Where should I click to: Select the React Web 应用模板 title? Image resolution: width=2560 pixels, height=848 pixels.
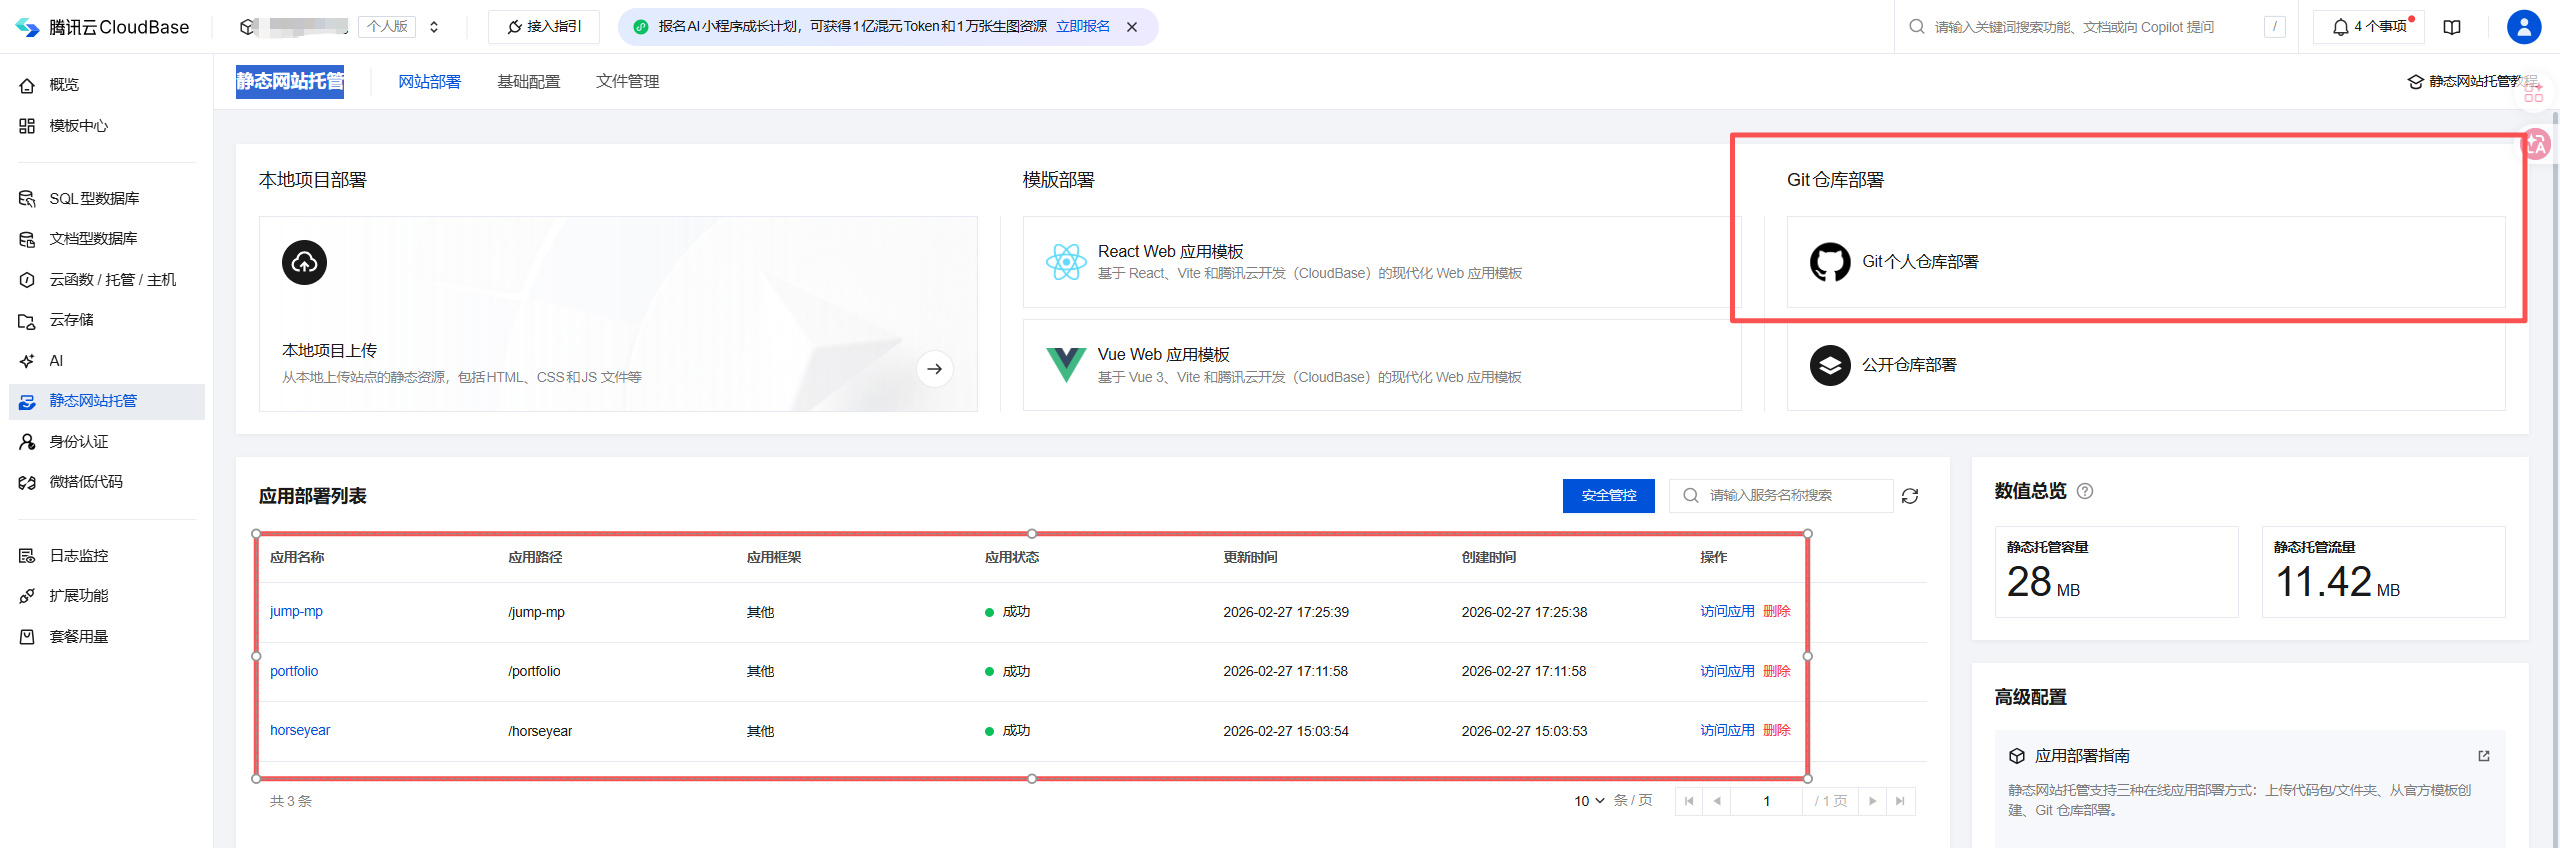pyautogui.click(x=1171, y=252)
